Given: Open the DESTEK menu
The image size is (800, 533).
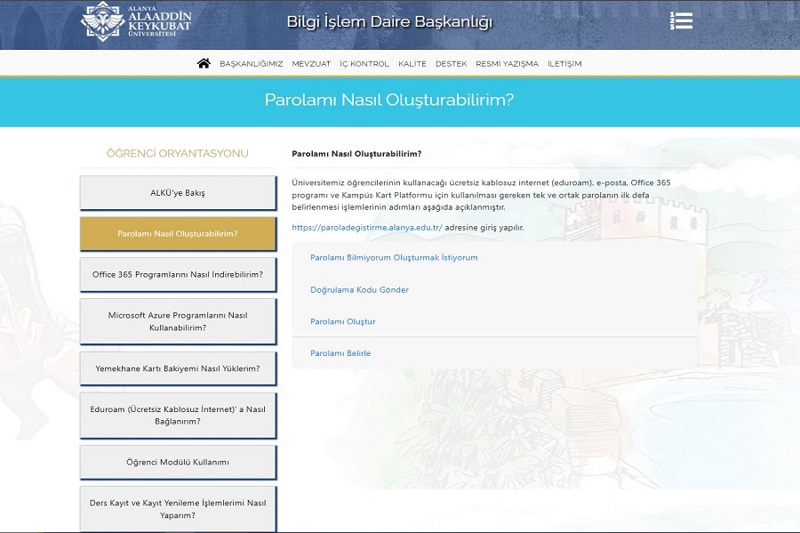Looking at the screenshot, I should (x=451, y=64).
